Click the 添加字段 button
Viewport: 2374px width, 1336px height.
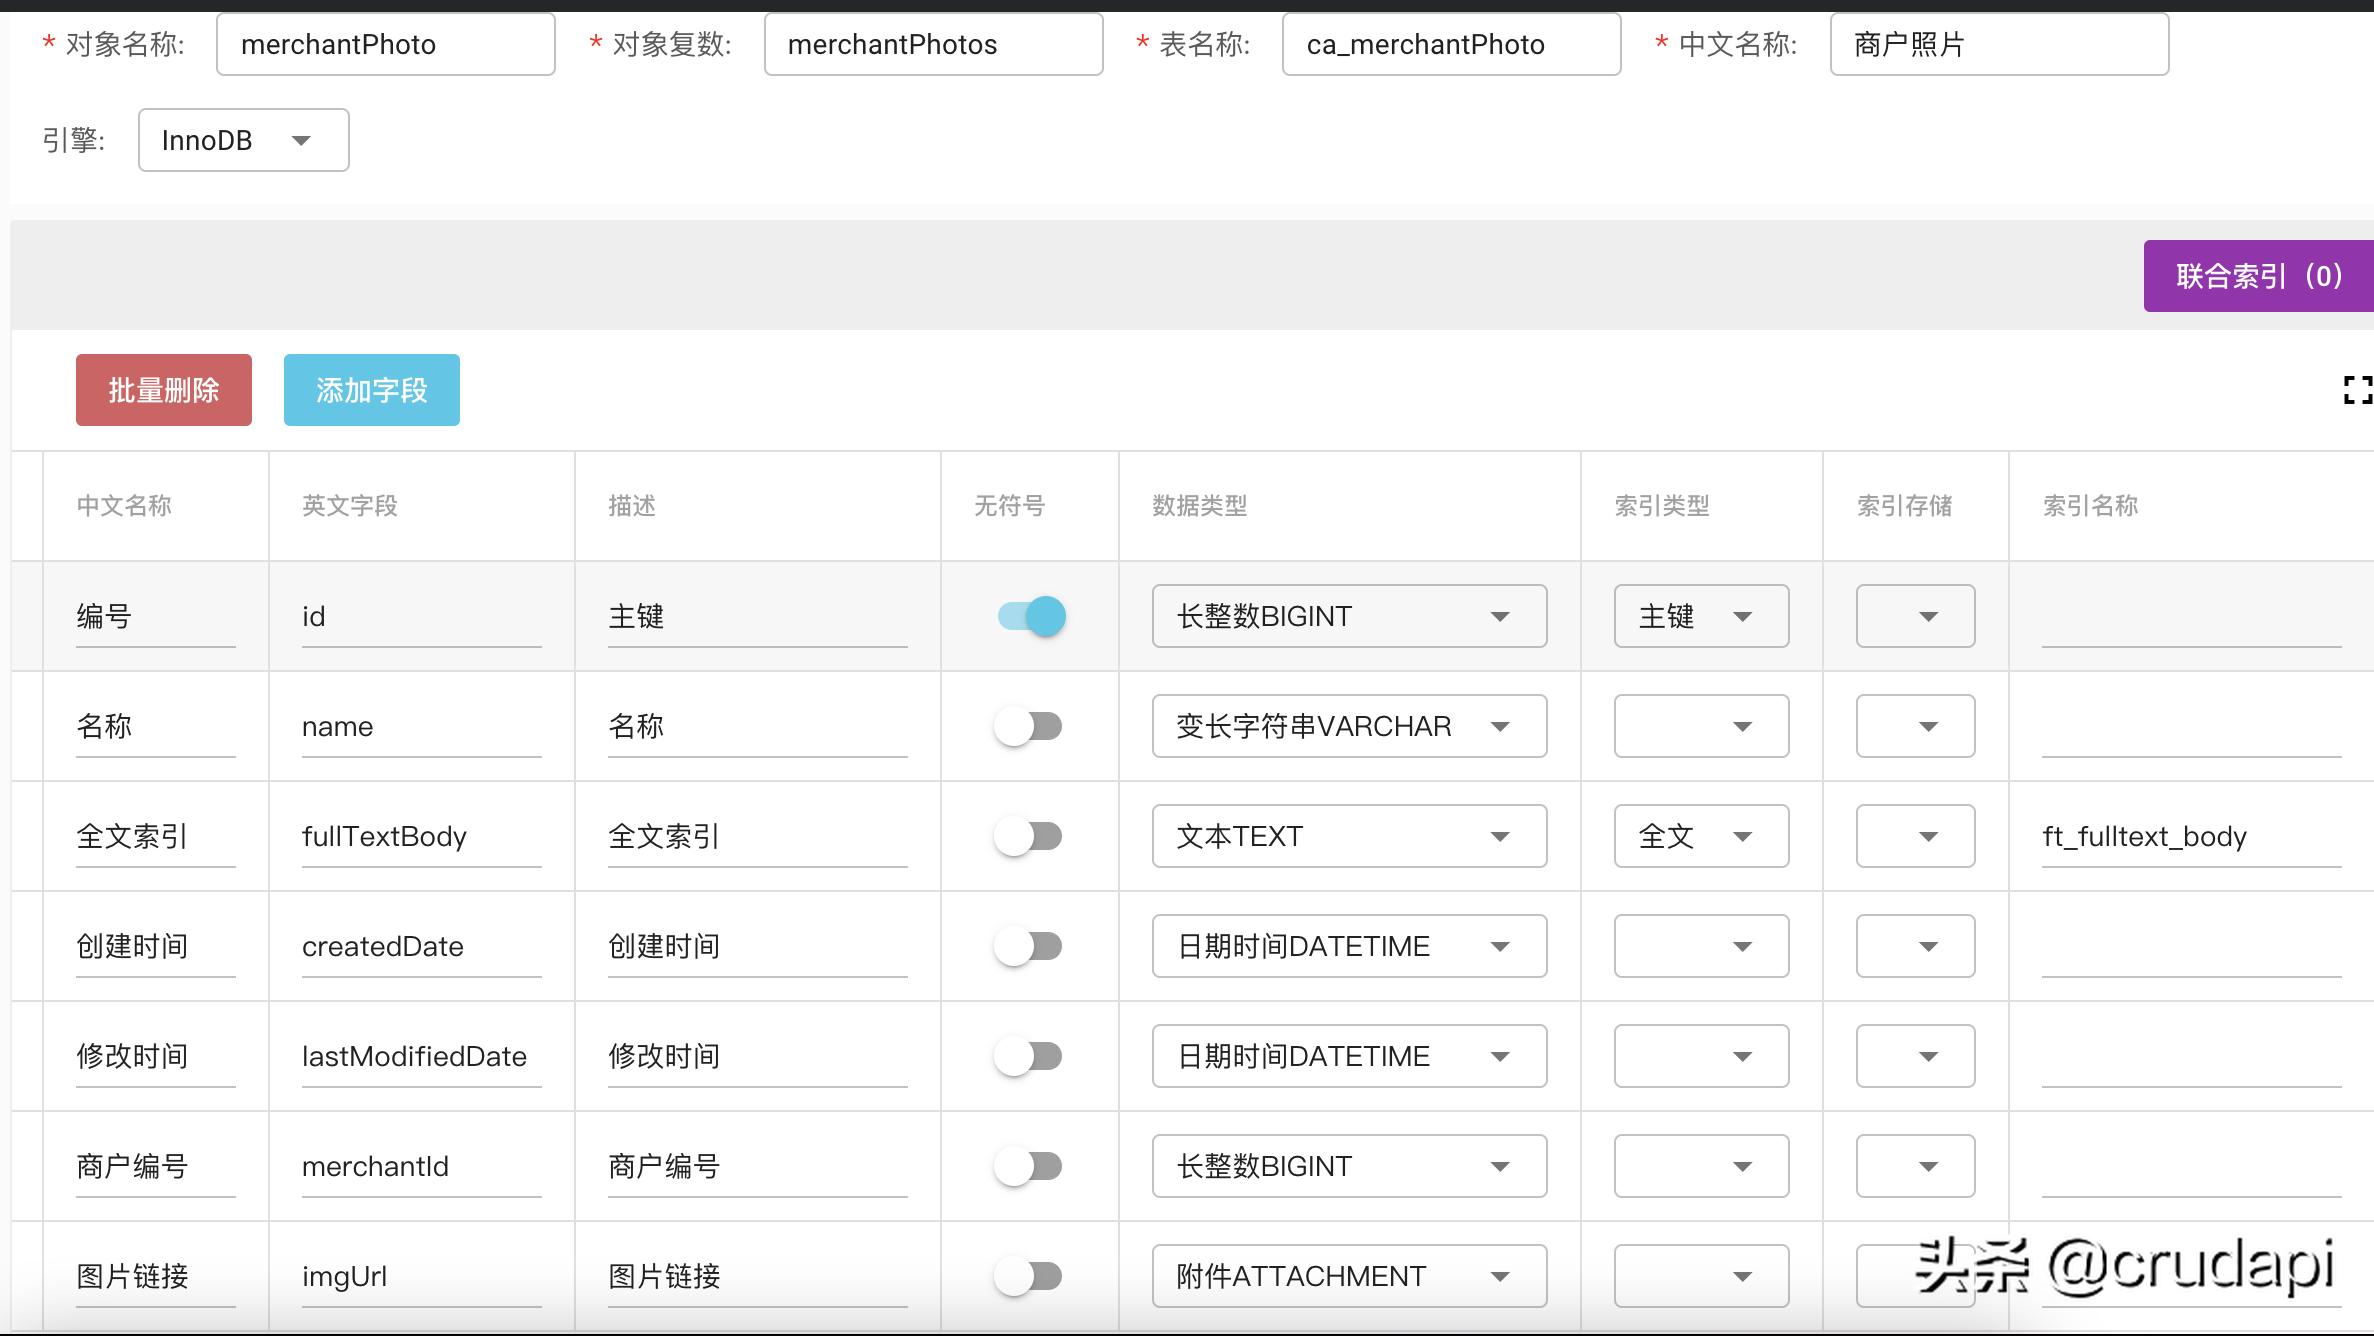coord(372,390)
